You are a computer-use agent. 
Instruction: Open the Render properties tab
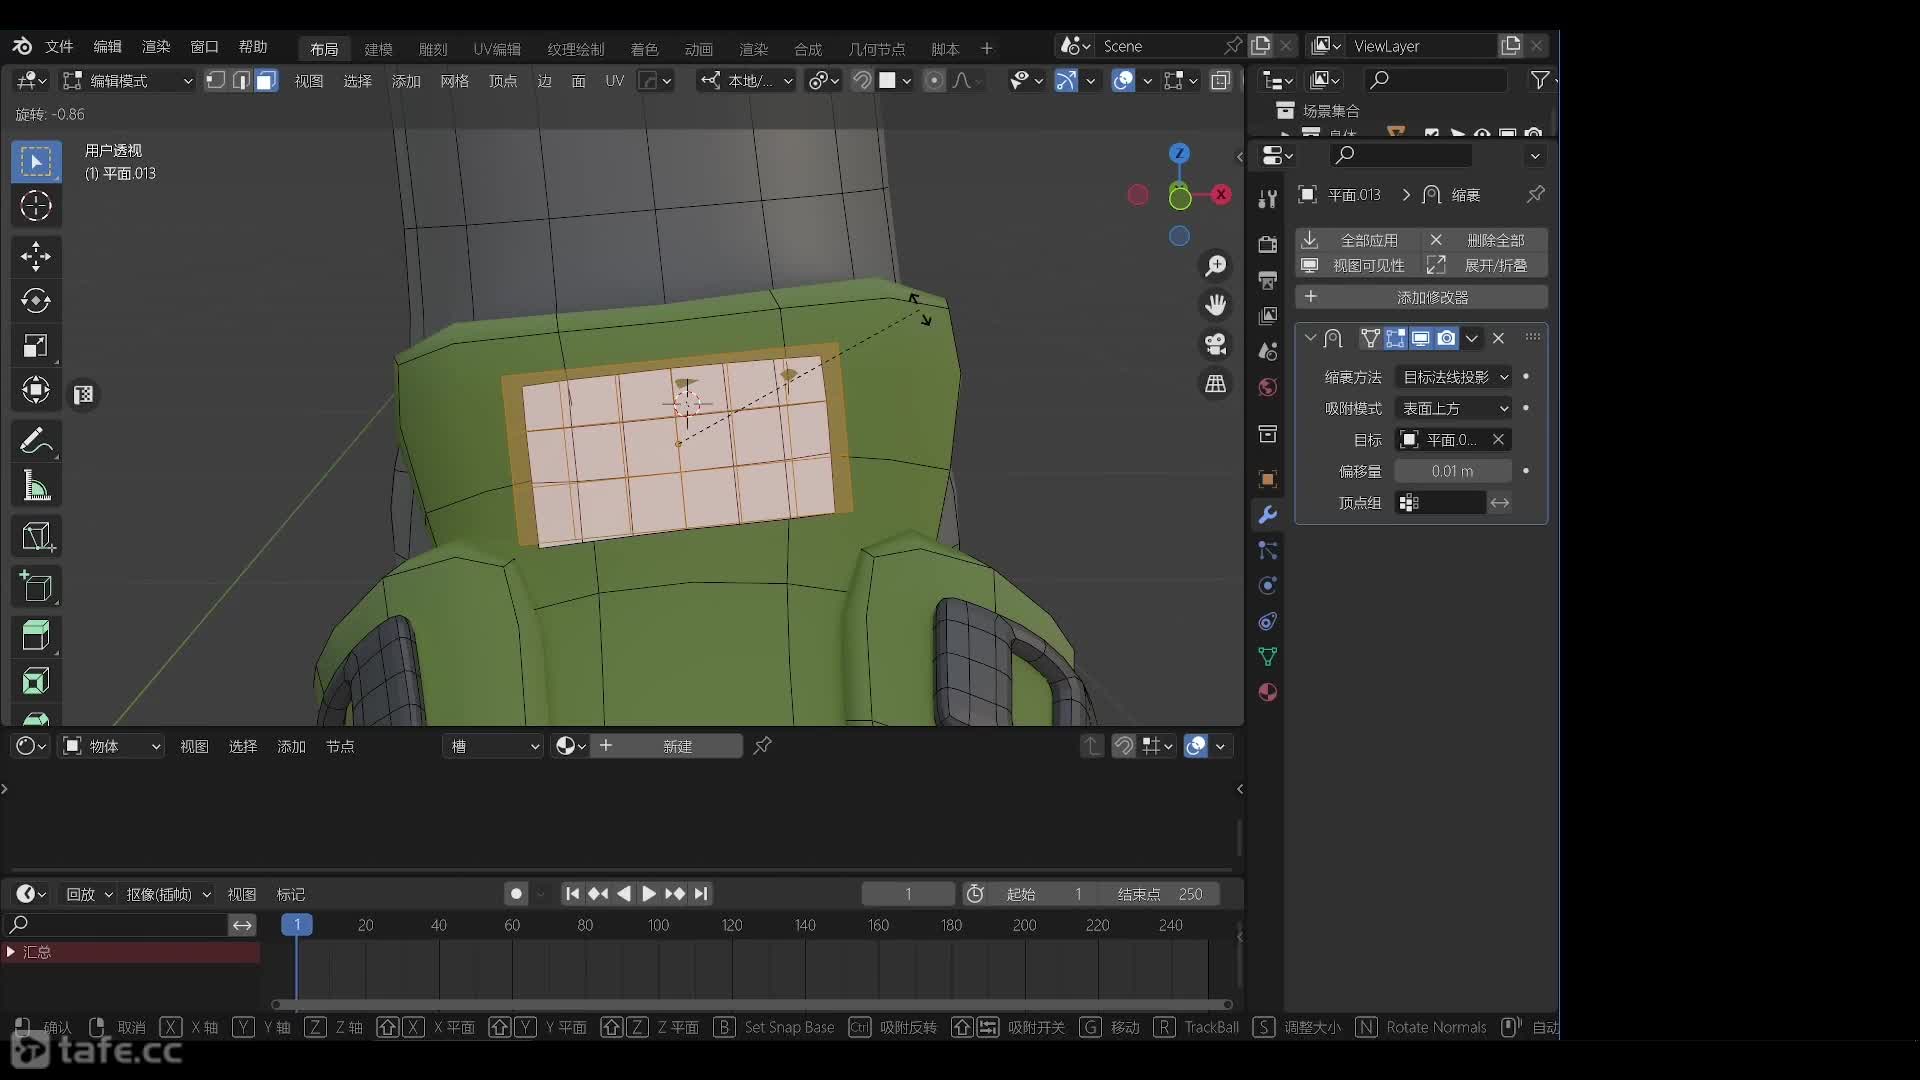point(1267,244)
